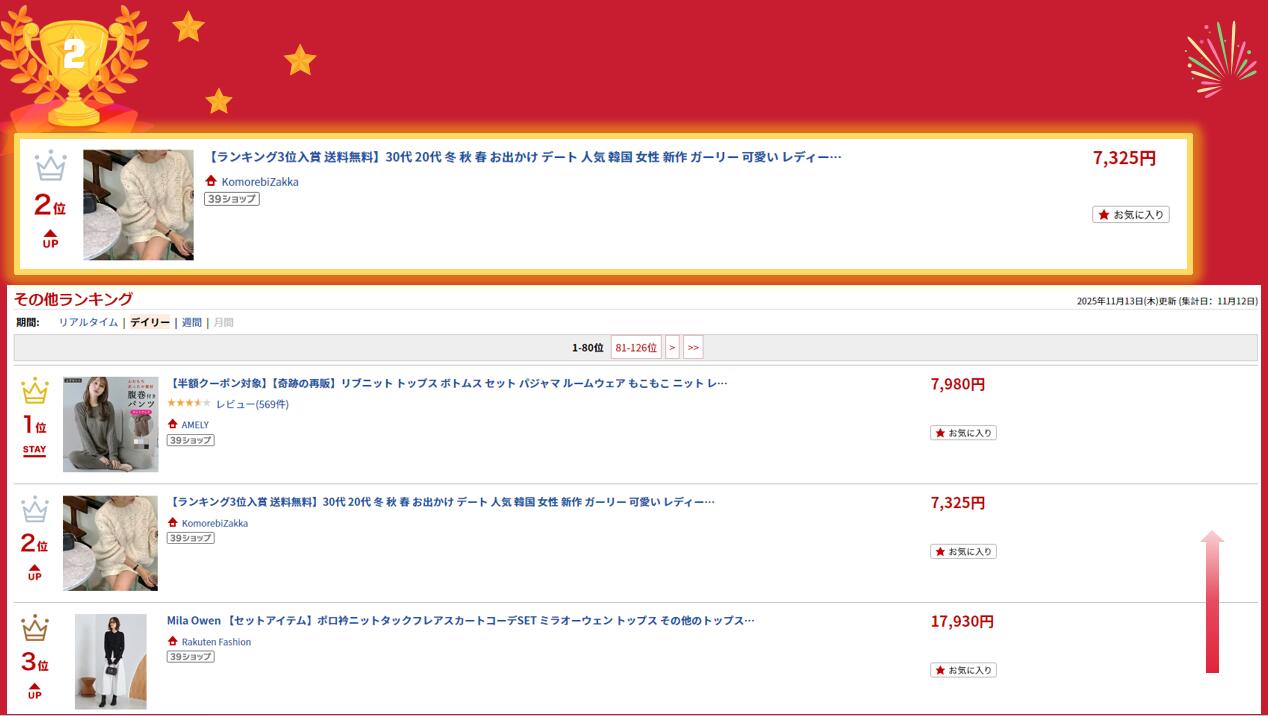Open the Mila Owen セットアイテム product title
1268x716 pixels.
(460, 620)
